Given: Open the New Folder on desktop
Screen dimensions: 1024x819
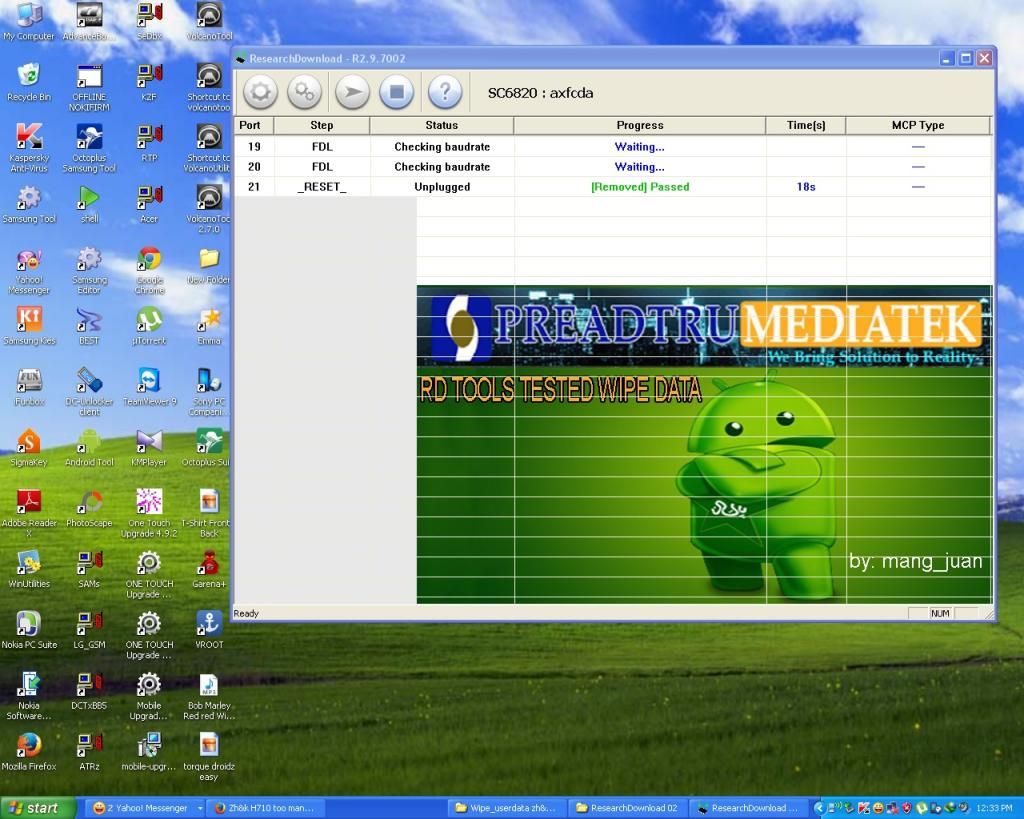Looking at the screenshot, I should [209, 266].
